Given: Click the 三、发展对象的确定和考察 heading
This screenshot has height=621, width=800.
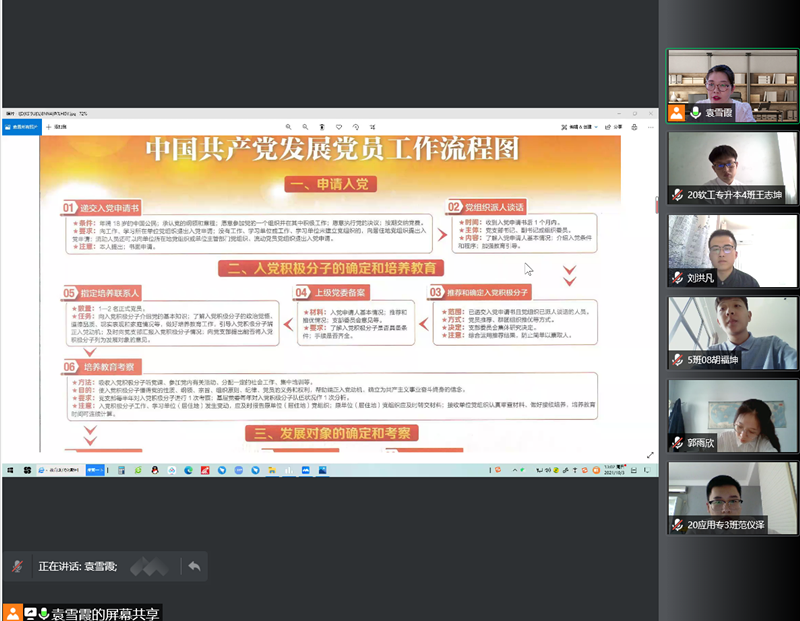Looking at the screenshot, I should 332,433.
